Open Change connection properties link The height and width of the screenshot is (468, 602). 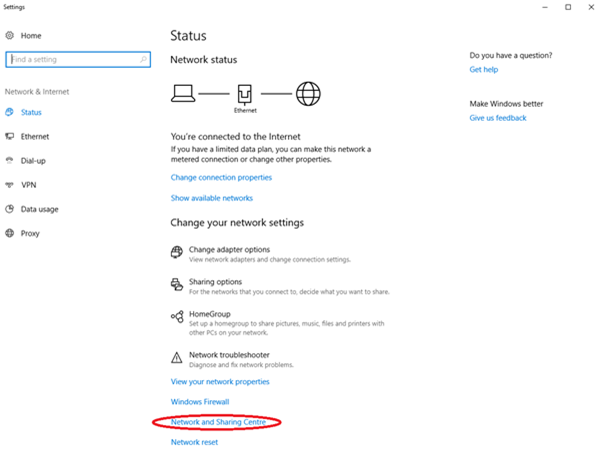click(221, 177)
